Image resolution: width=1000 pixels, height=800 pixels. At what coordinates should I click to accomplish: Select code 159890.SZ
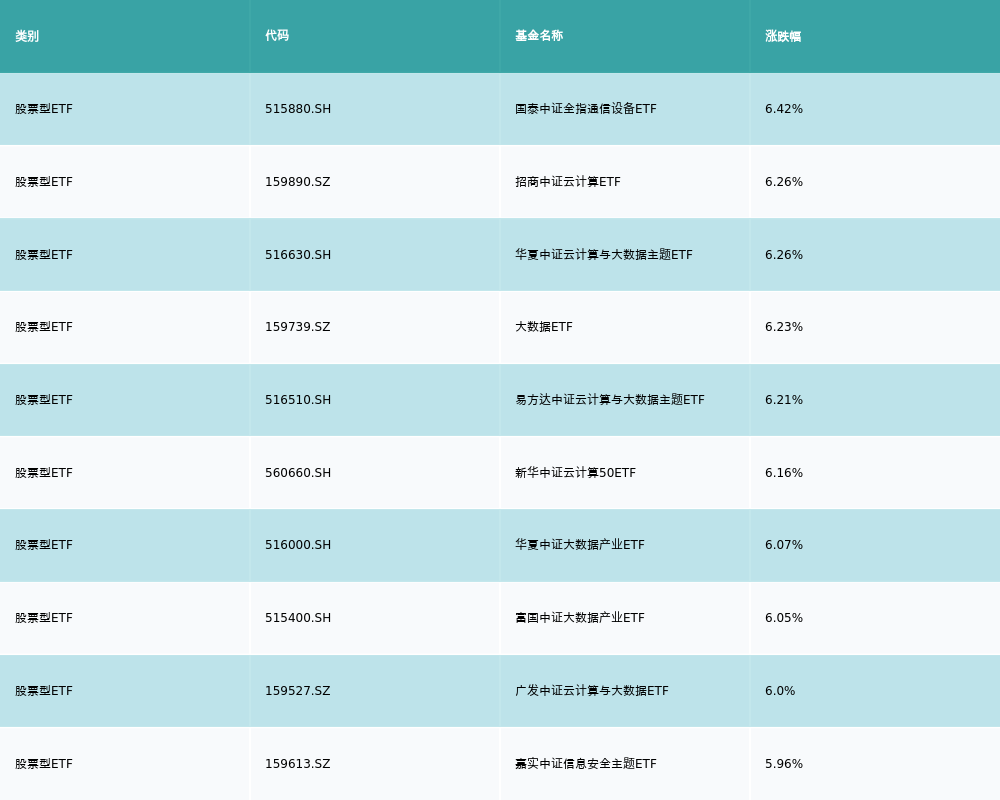pos(297,182)
